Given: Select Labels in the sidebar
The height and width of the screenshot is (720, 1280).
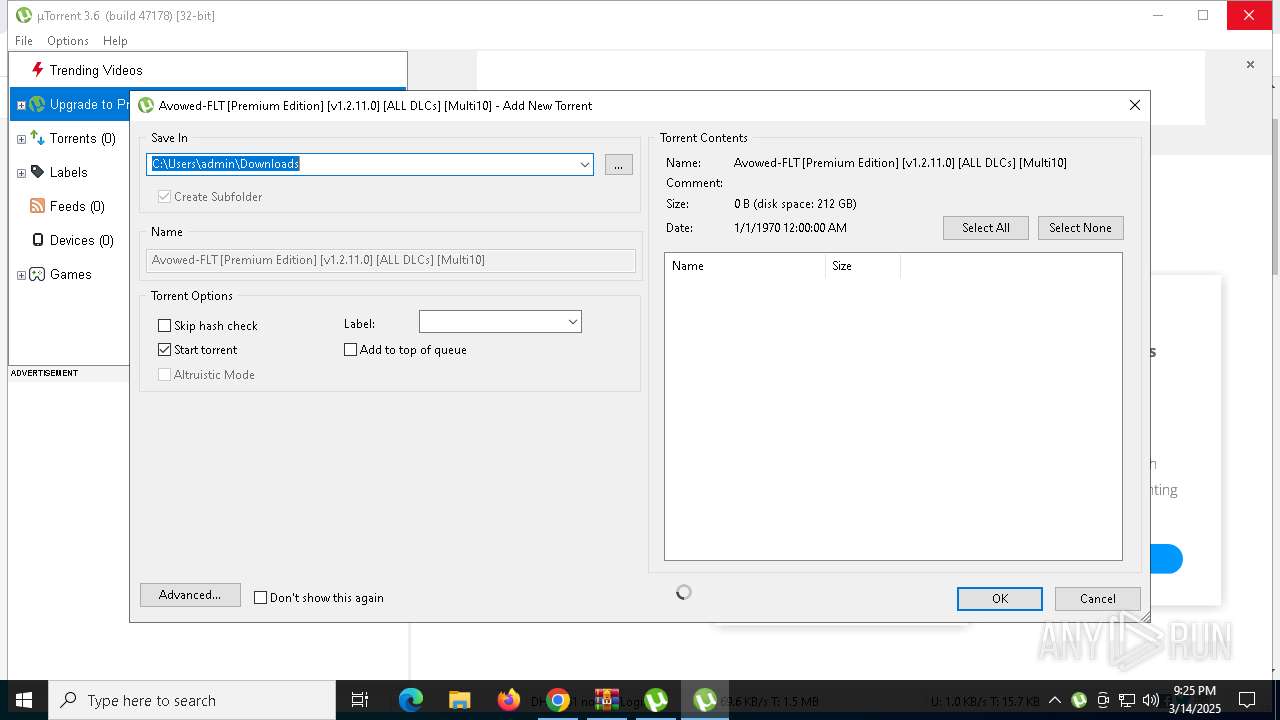Looking at the screenshot, I should [x=69, y=172].
